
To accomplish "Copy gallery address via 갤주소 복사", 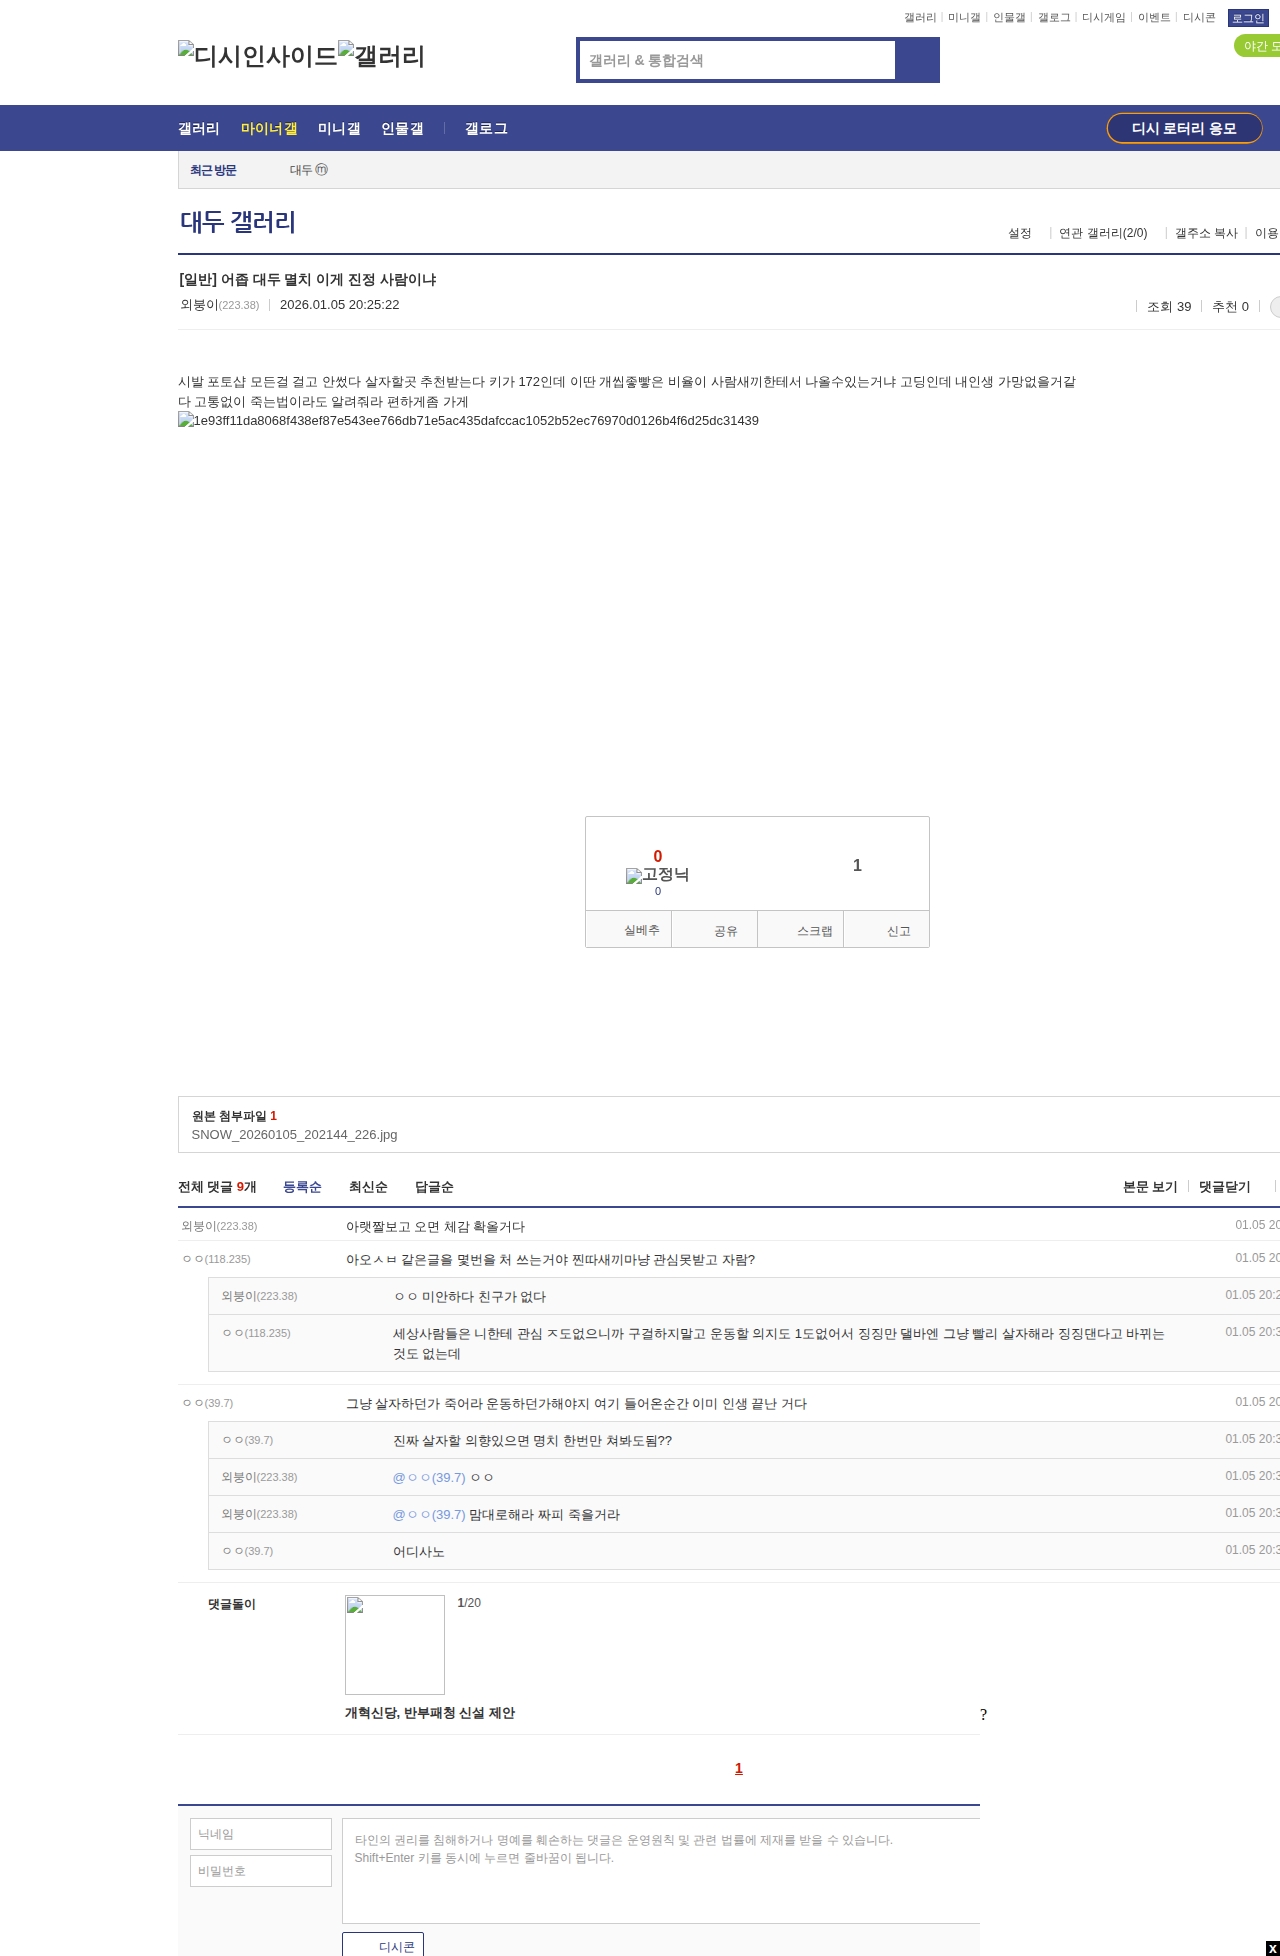I will 1206,233.
